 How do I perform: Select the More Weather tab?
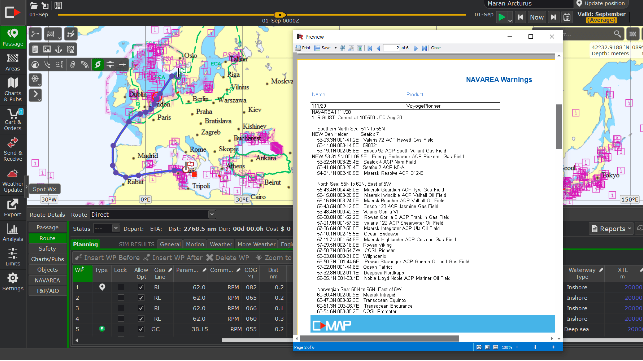[x=256, y=244]
